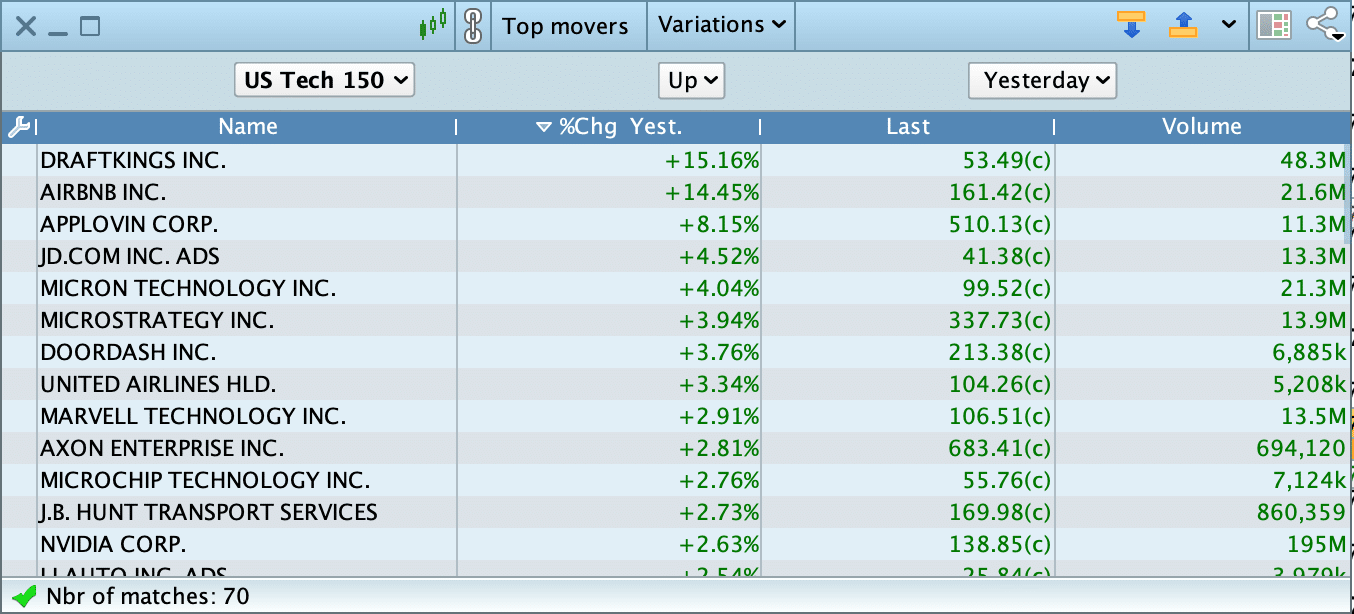Open the heatmap grid view icon
This screenshot has height=614, width=1354.
tap(1273, 26)
